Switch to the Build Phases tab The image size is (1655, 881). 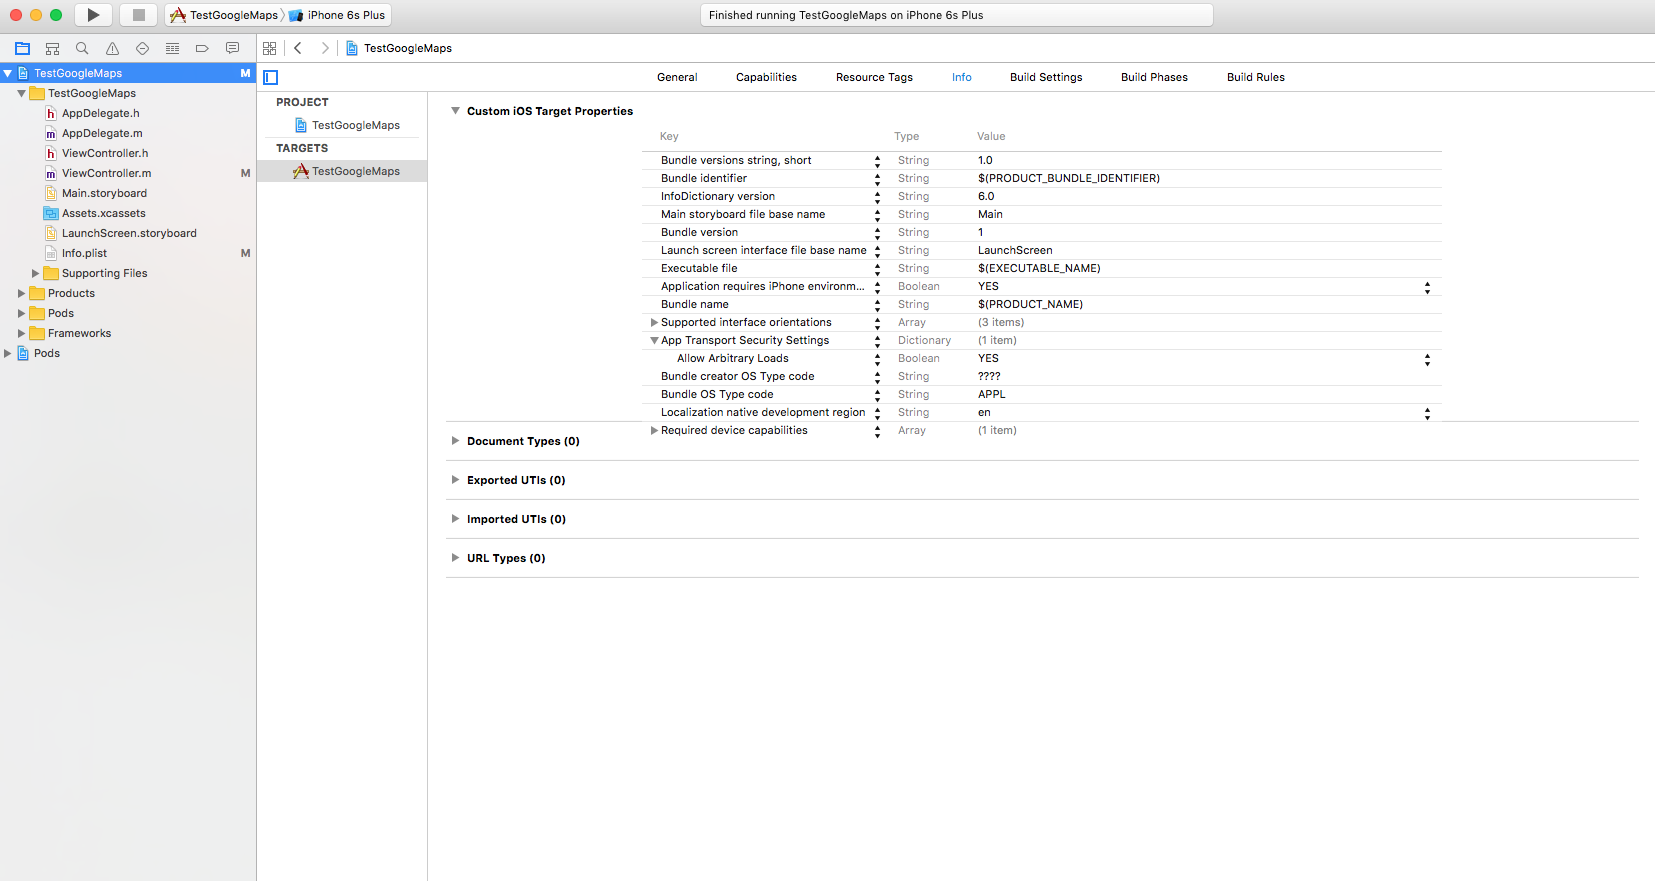(1154, 77)
